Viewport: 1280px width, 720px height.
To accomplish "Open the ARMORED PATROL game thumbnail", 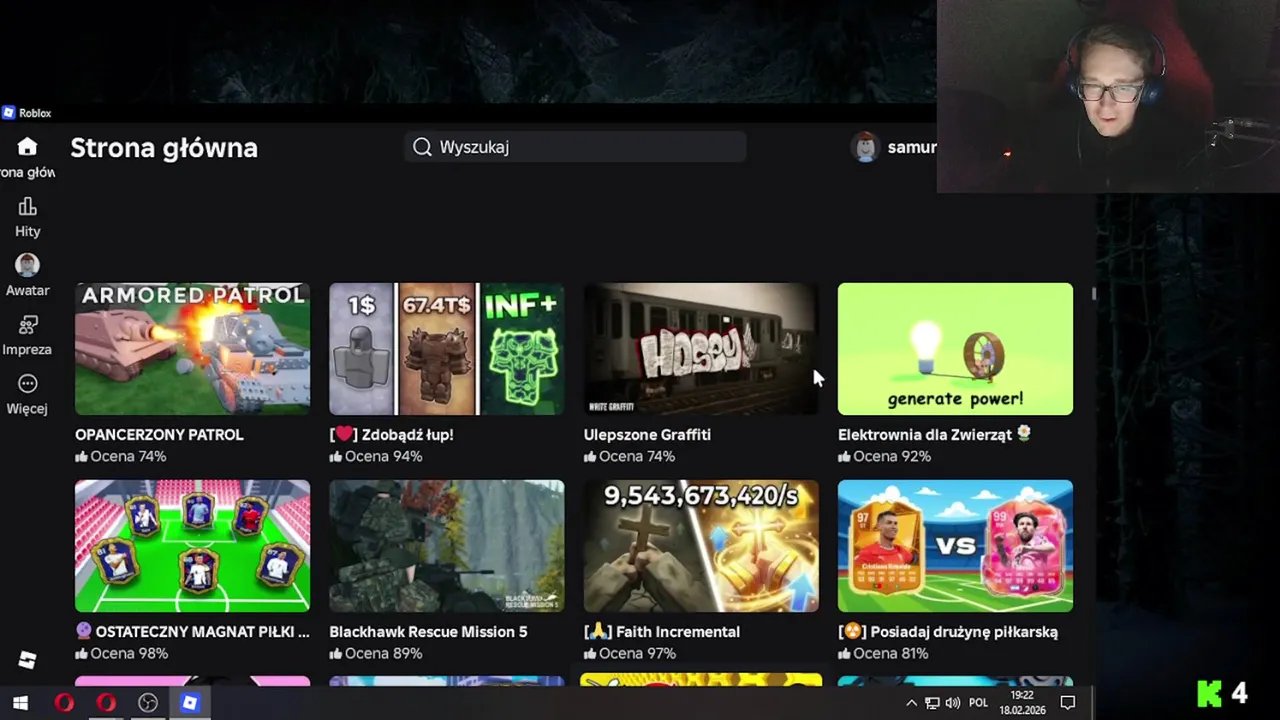I will tap(192, 349).
